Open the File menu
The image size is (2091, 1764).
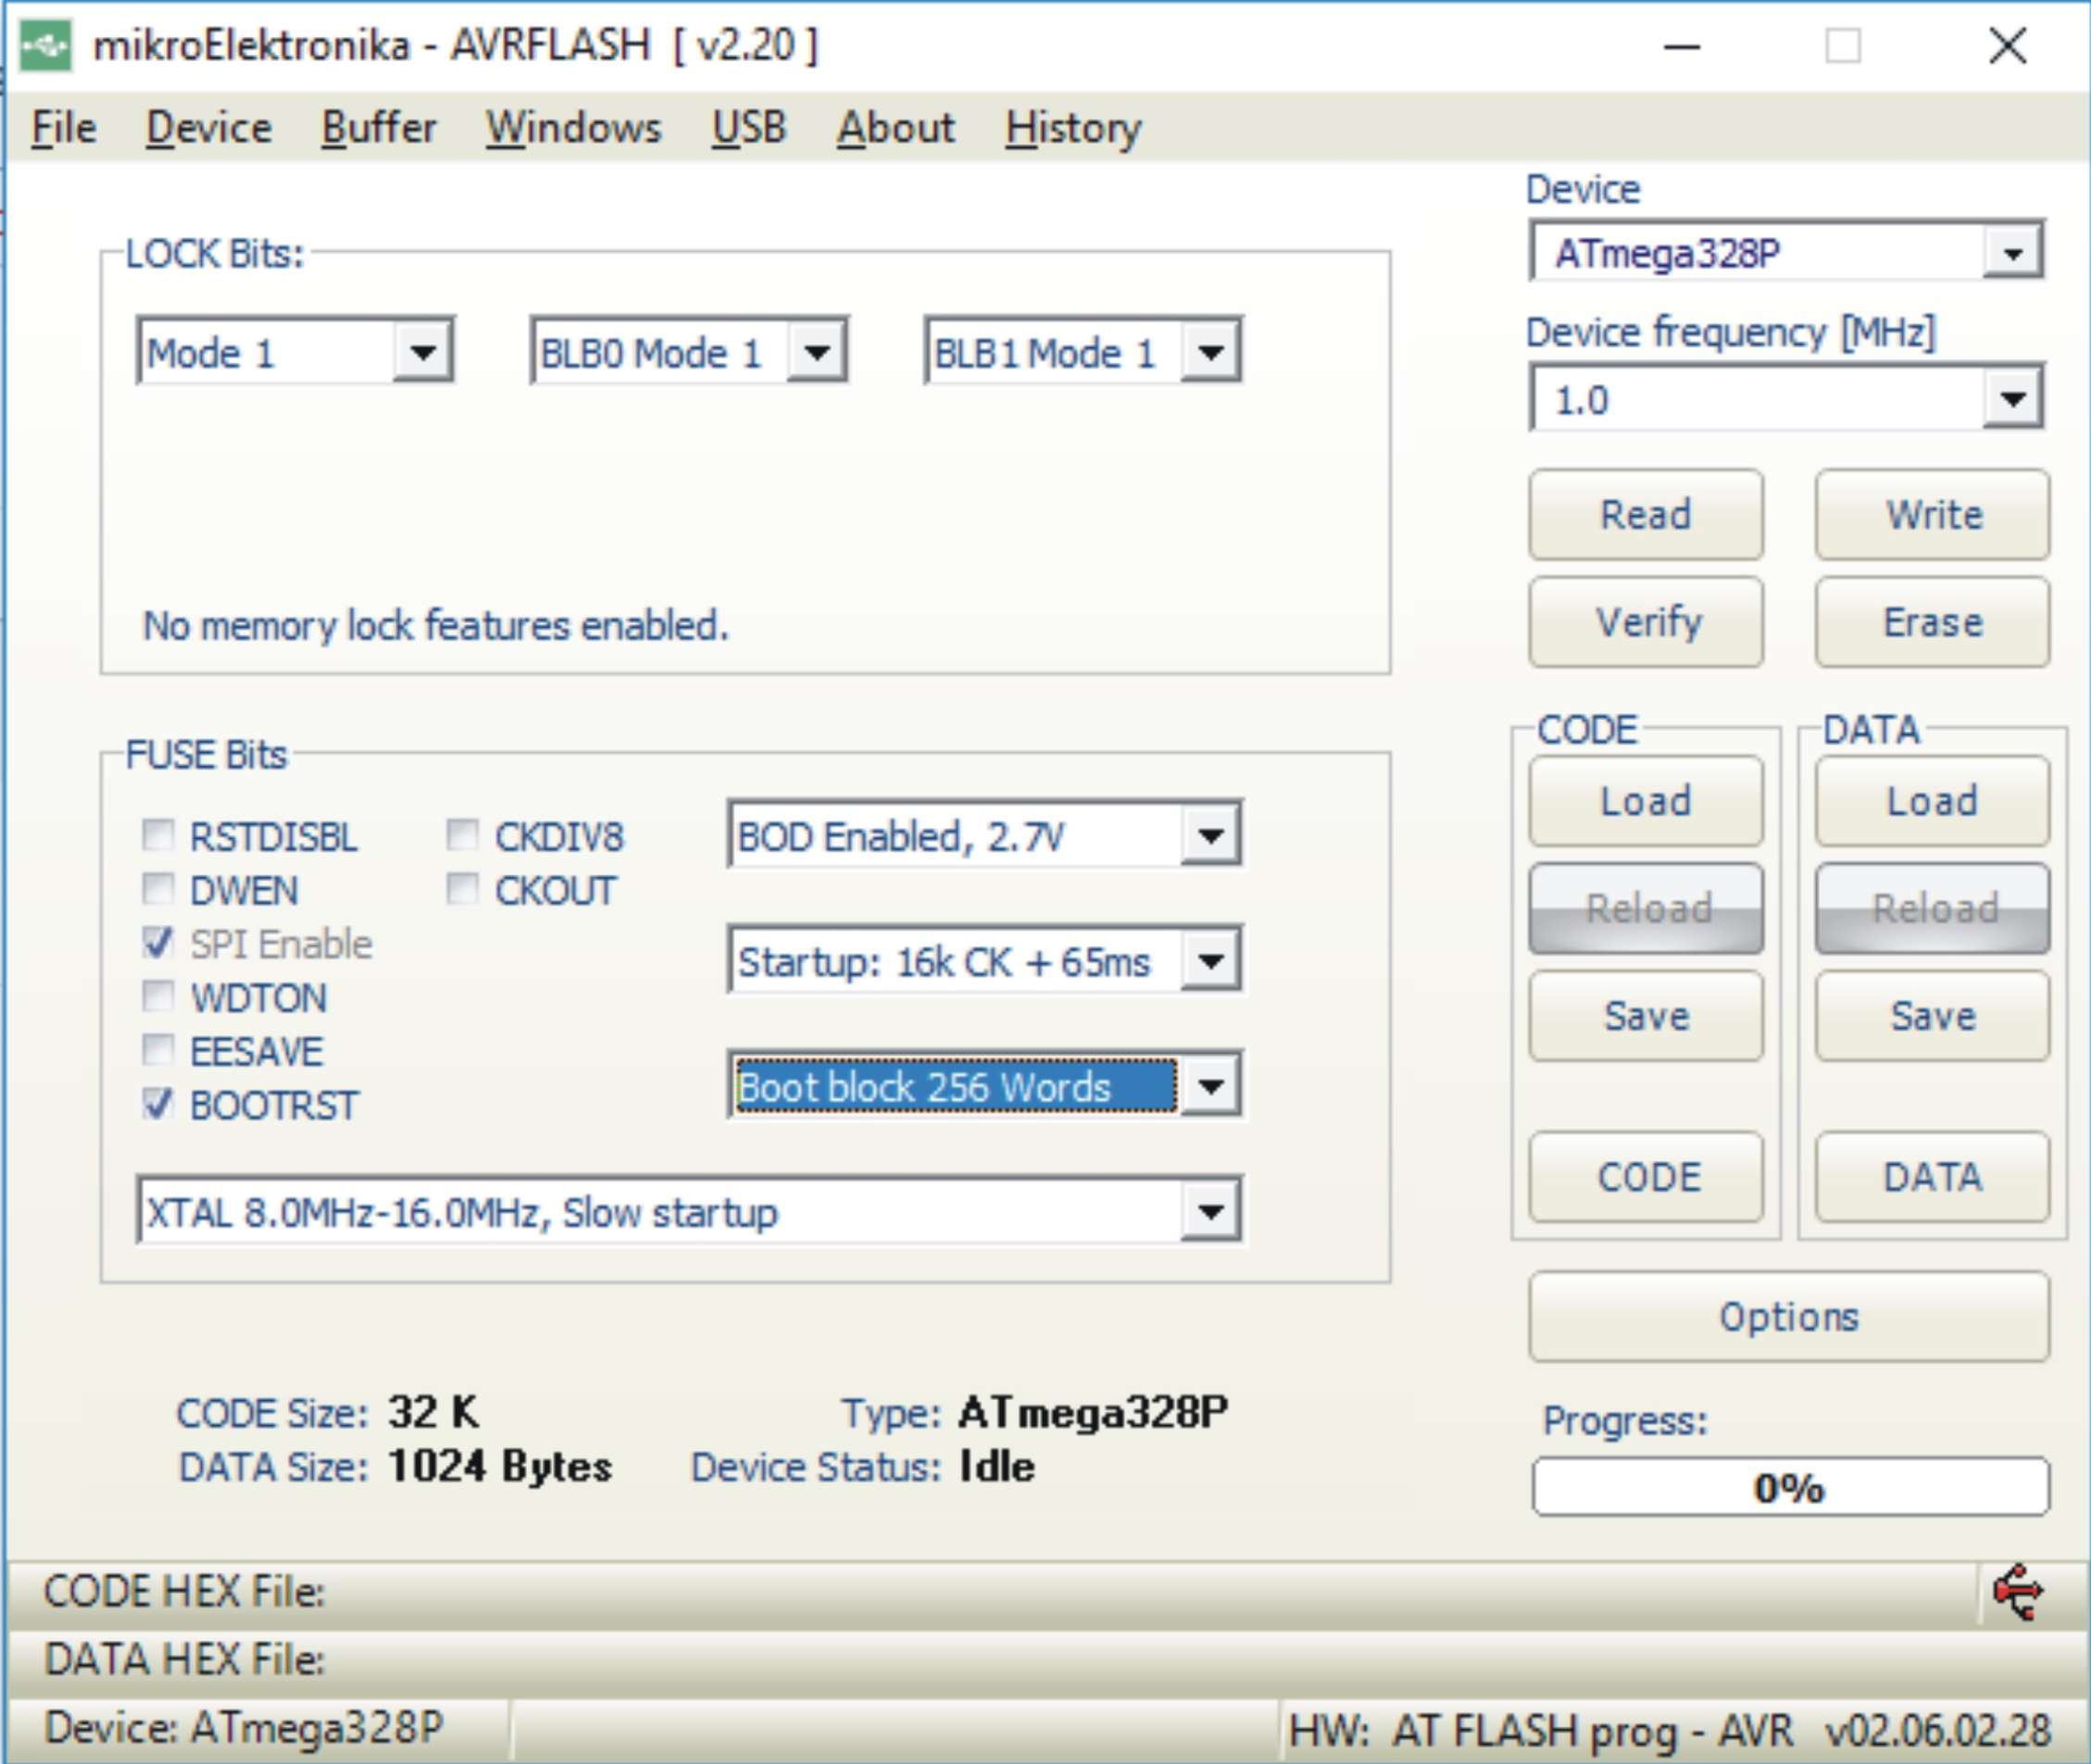pyautogui.click(x=64, y=128)
